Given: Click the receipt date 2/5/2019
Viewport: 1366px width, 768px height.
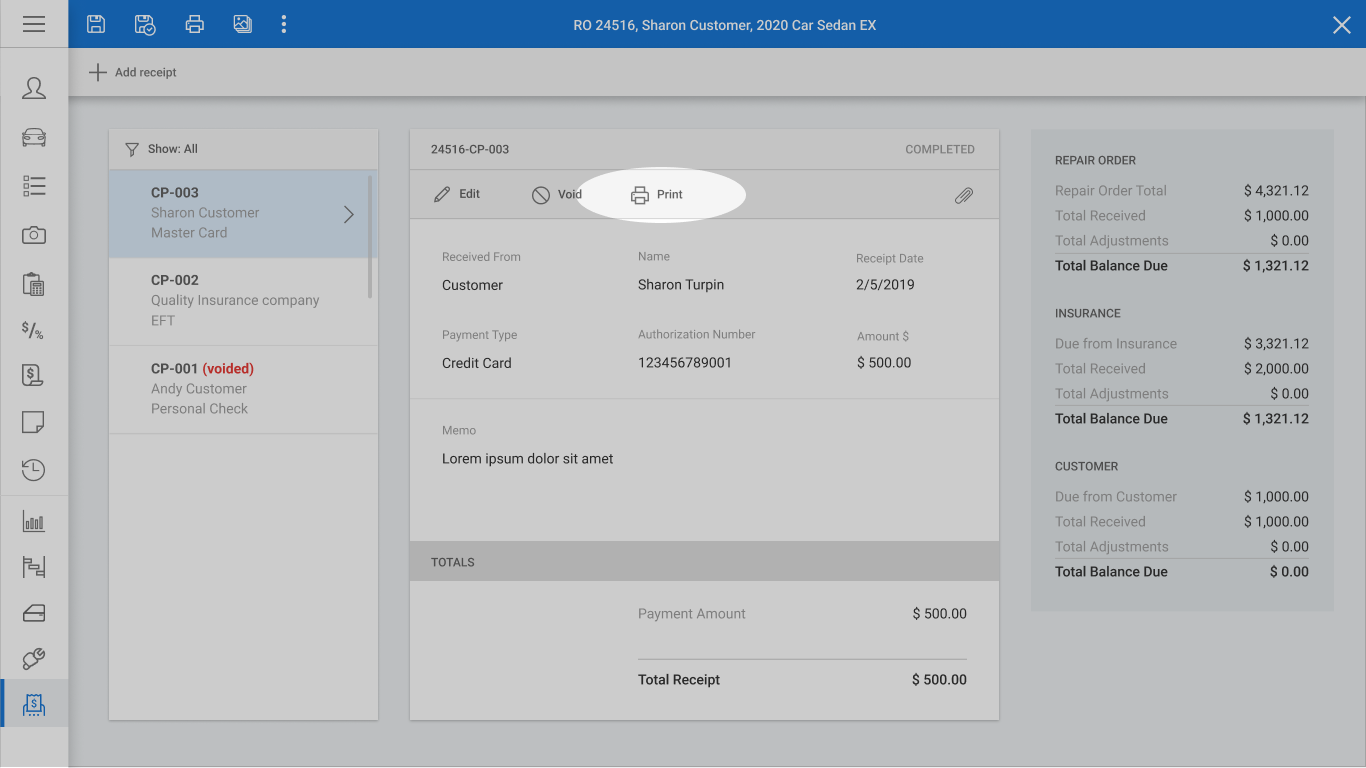Looking at the screenshot, I should [885, 285].
